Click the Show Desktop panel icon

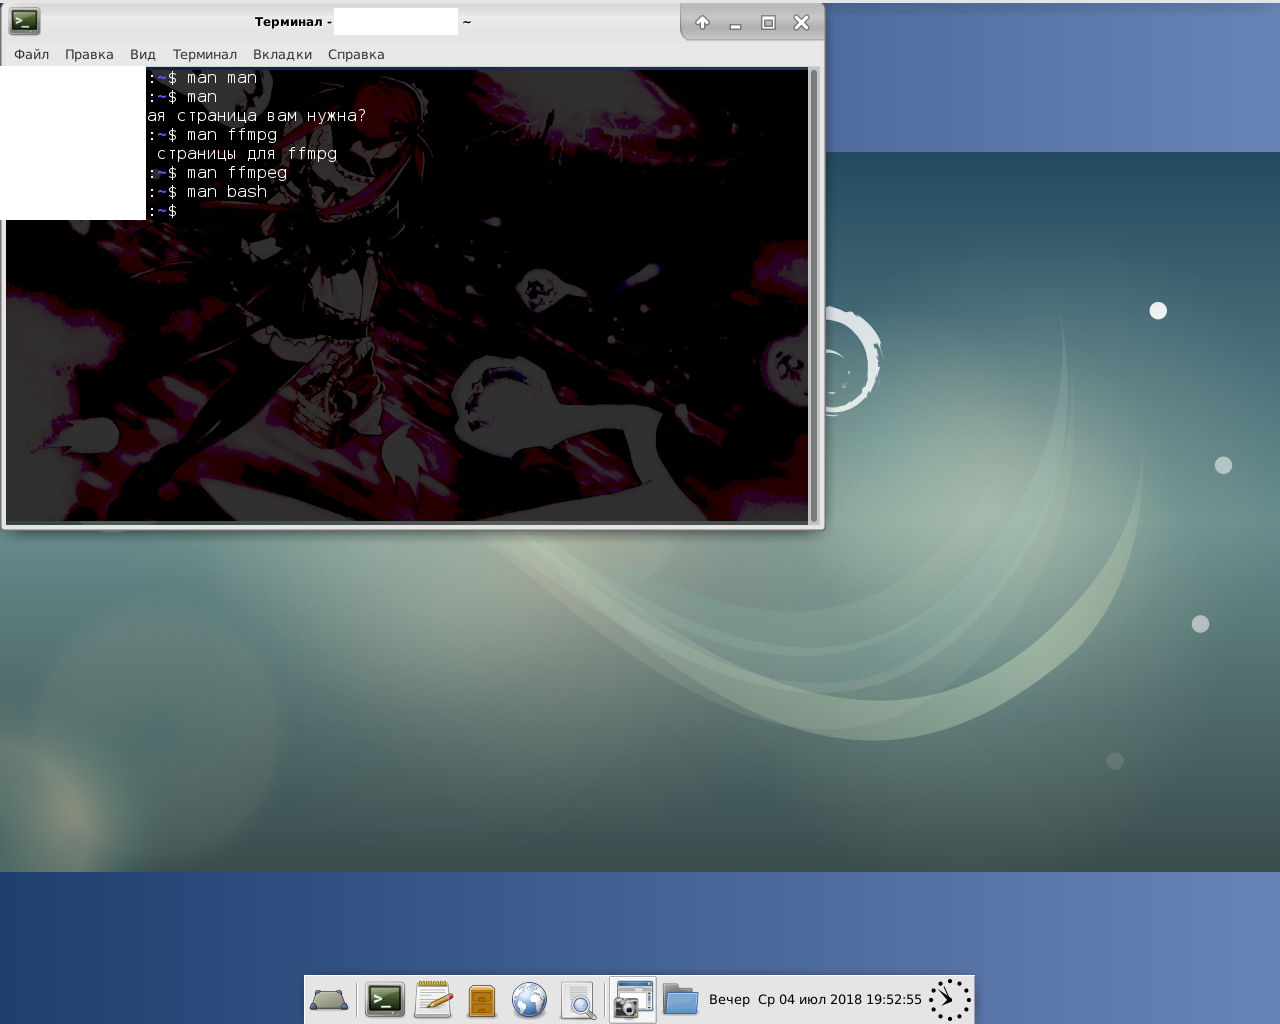point(329,999)
